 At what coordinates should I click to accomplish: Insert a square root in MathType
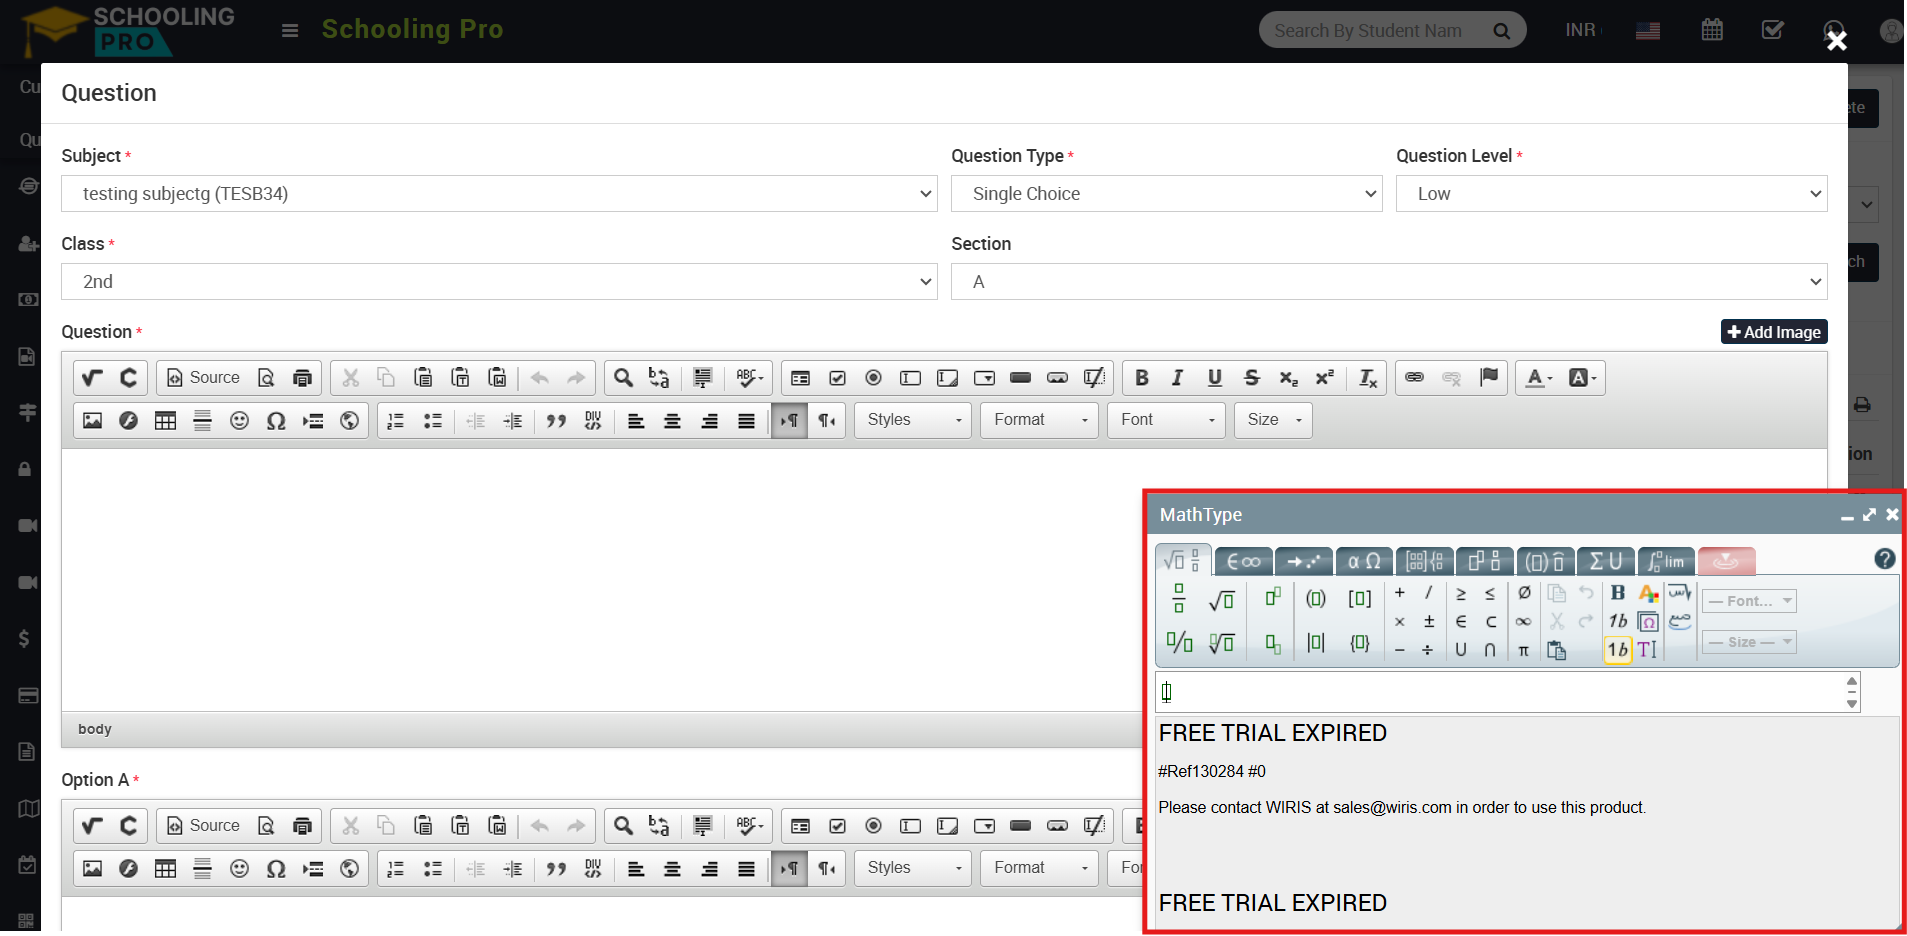click(1221, 600)
